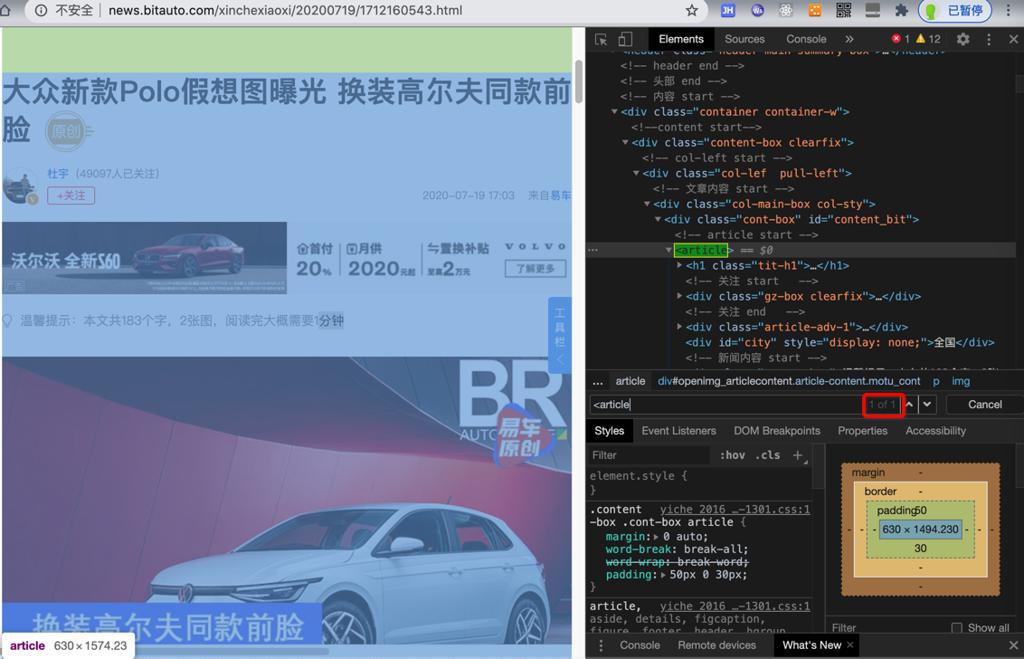Toggle the device toolbar icon

coord(625,39)
